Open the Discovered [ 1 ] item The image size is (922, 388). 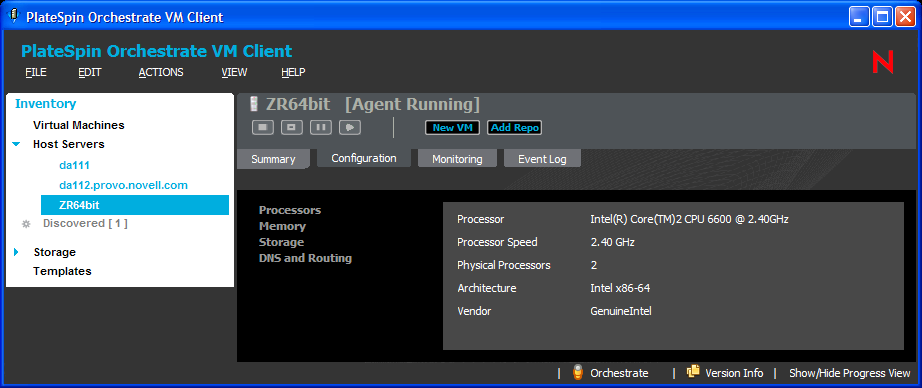click(85, 224)
